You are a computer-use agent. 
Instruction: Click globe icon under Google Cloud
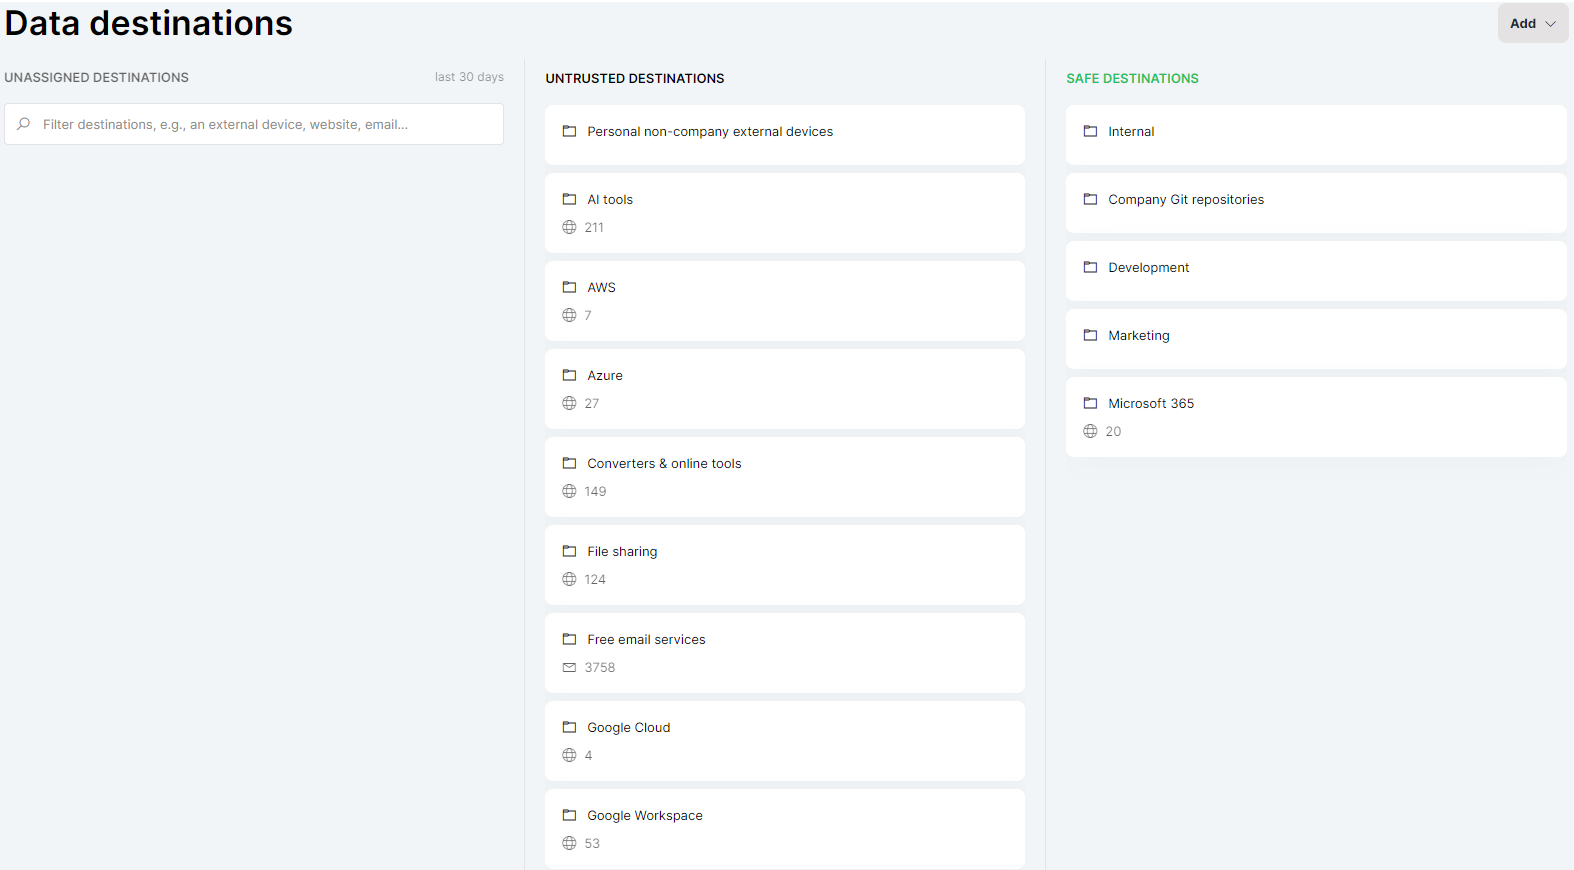click(569, 755)
